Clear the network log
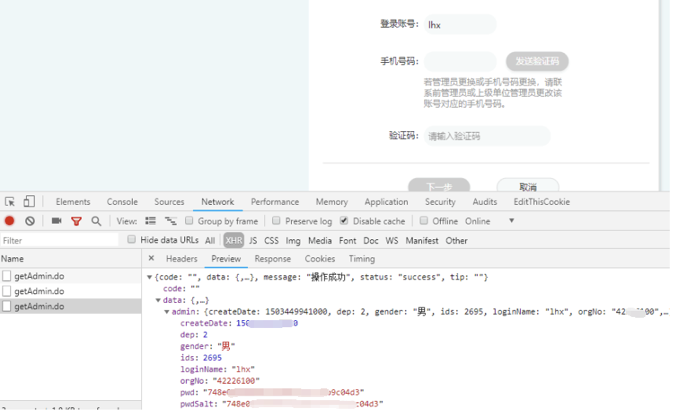The image size is (691, 412). click(30, 221)
